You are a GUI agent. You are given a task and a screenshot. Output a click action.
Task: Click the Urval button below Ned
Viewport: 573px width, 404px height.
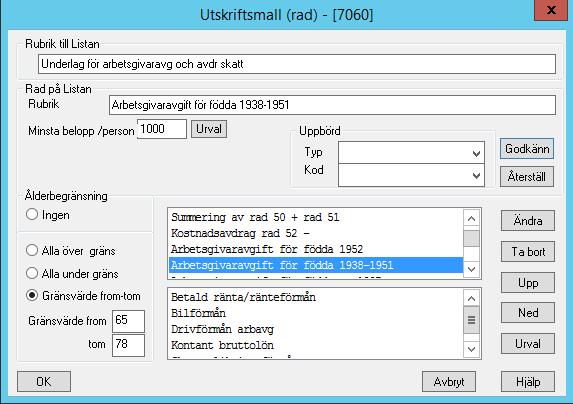point(528,344)
